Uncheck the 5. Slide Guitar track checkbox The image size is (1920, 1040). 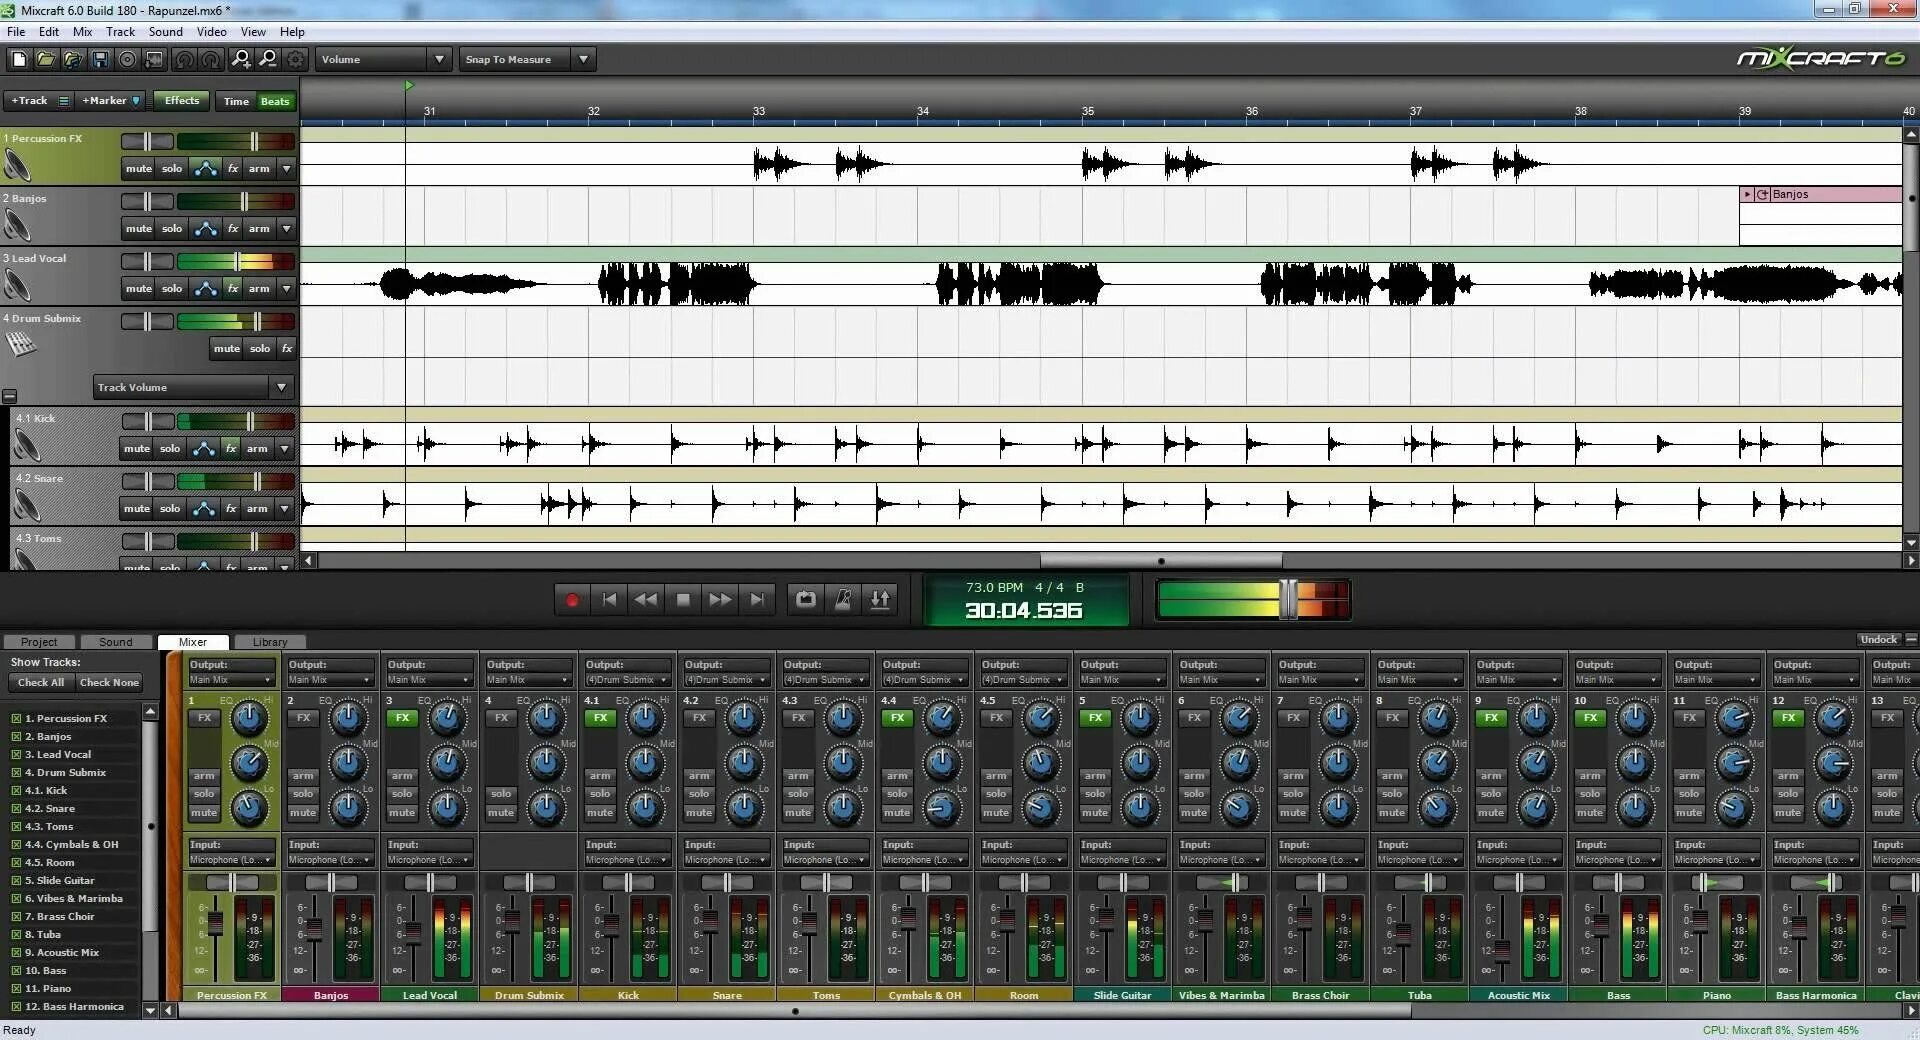(x=16, y=881)
